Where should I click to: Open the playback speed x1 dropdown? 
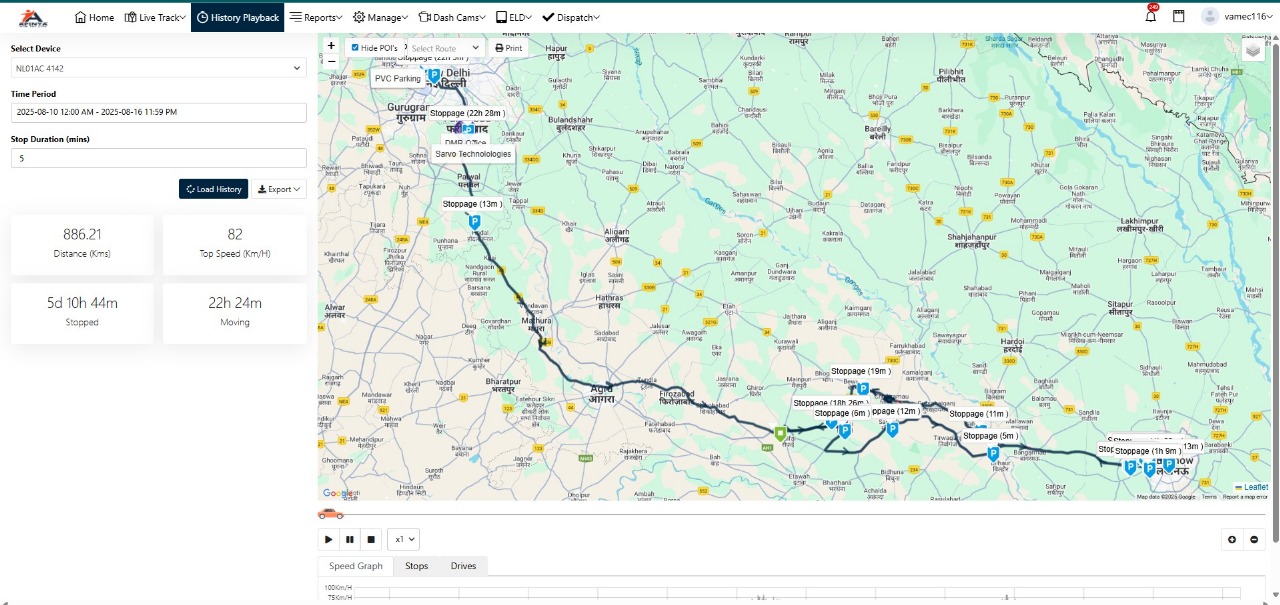[404, 539]
